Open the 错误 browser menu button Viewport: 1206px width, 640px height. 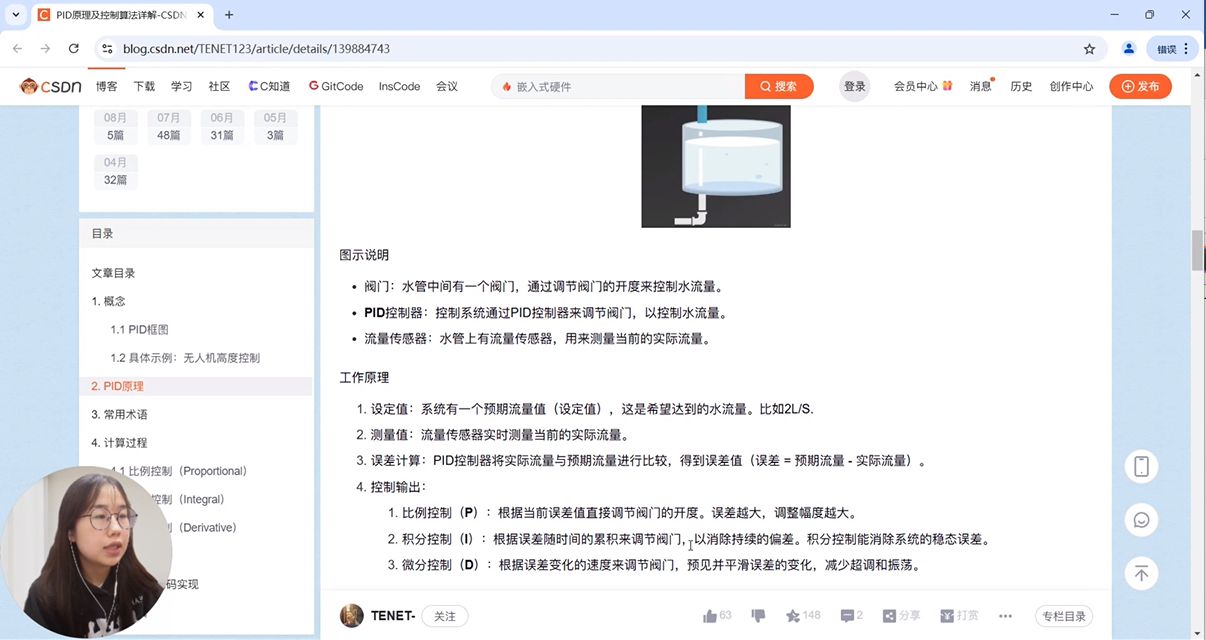click(x=1173, y=48)
